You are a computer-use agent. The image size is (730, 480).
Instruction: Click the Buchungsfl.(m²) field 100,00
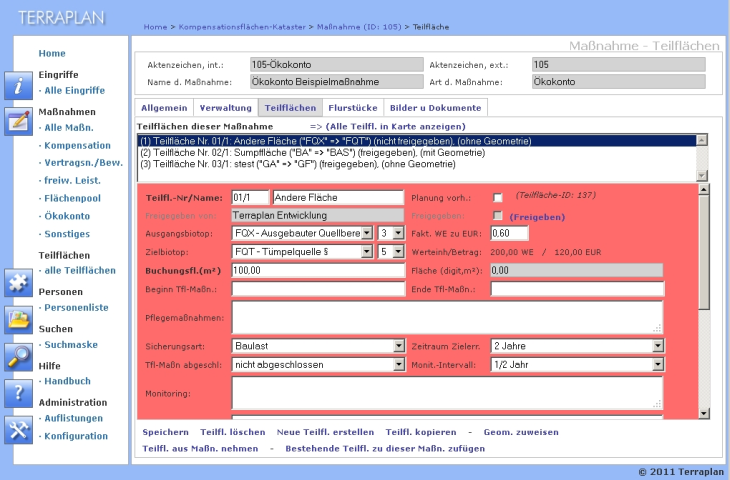pos(318,270)
